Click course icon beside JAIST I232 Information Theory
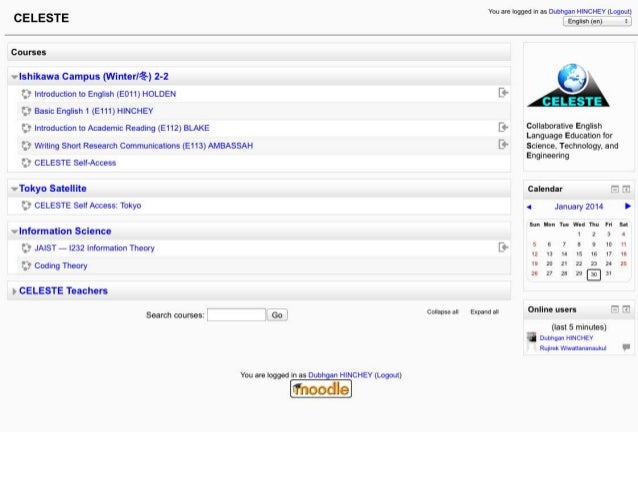 tap(26, 248)
